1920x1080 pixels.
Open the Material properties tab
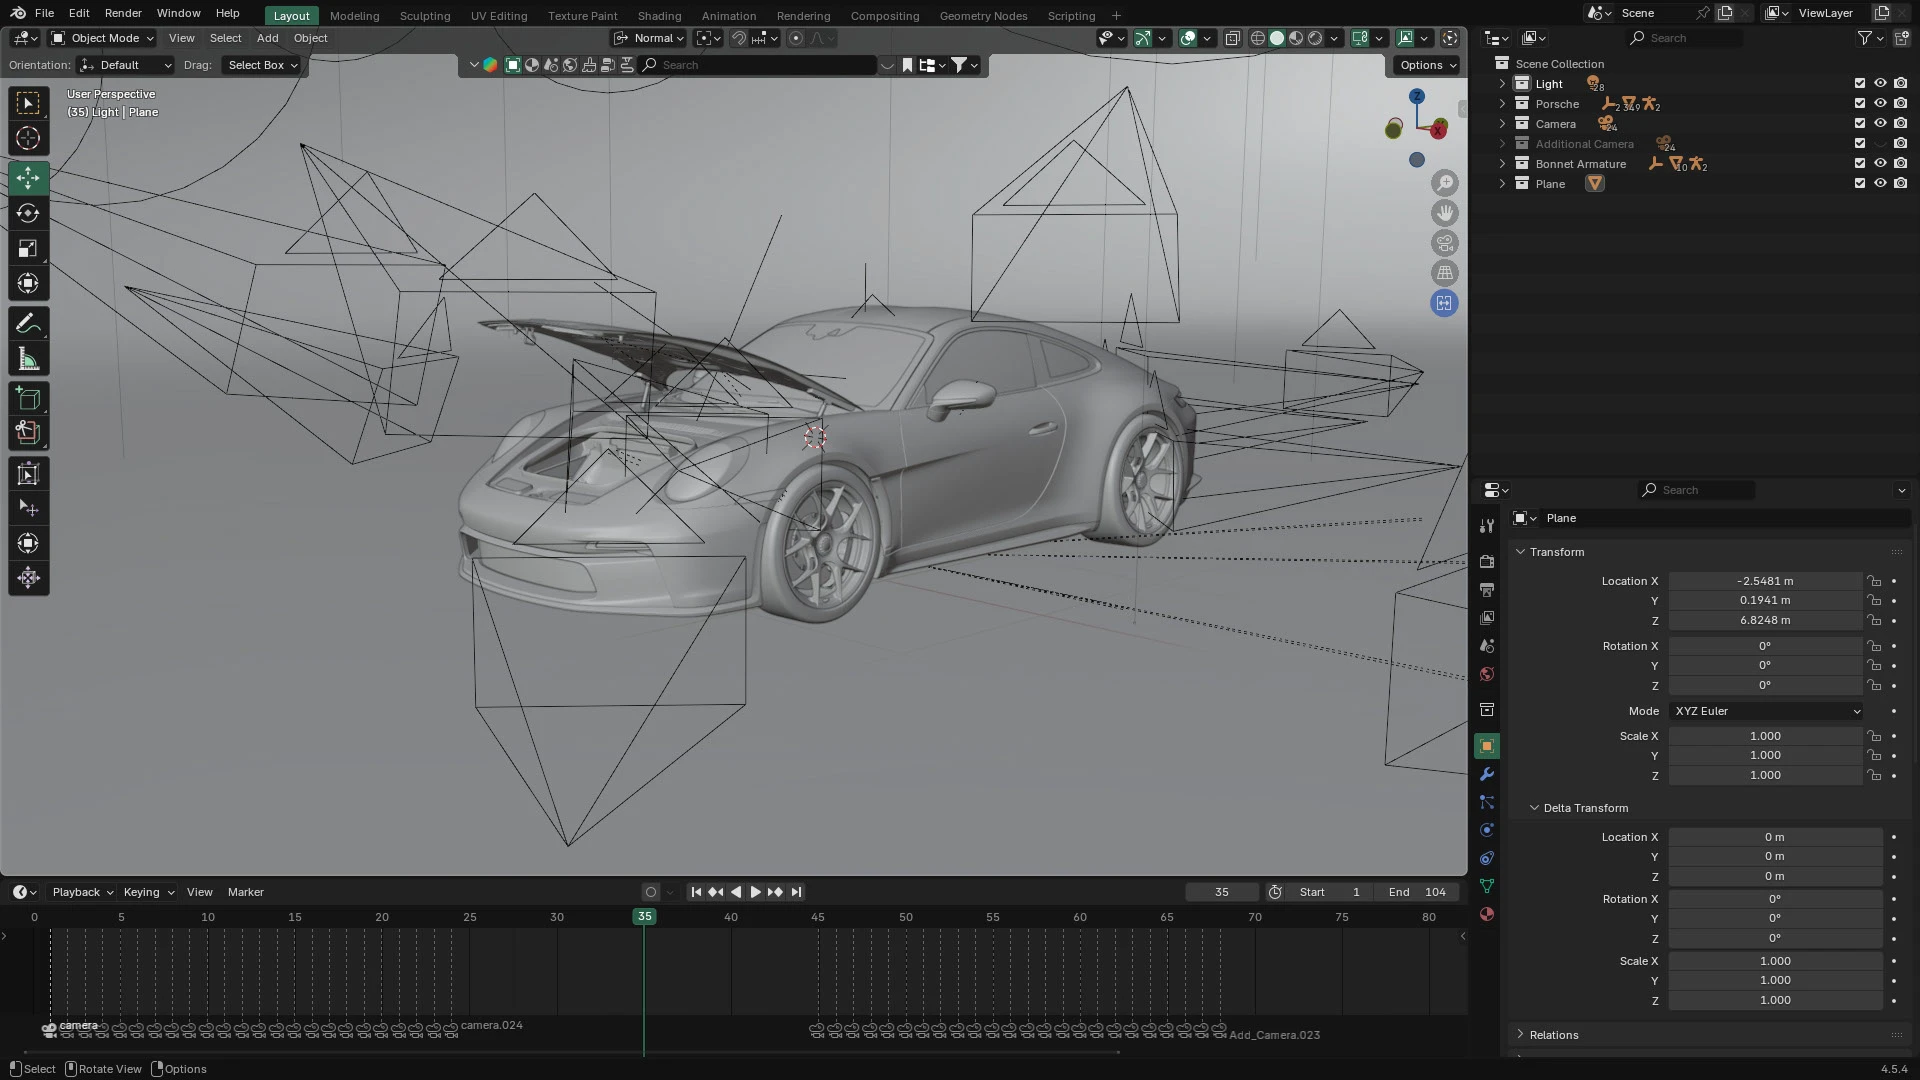click(1487, 913)
